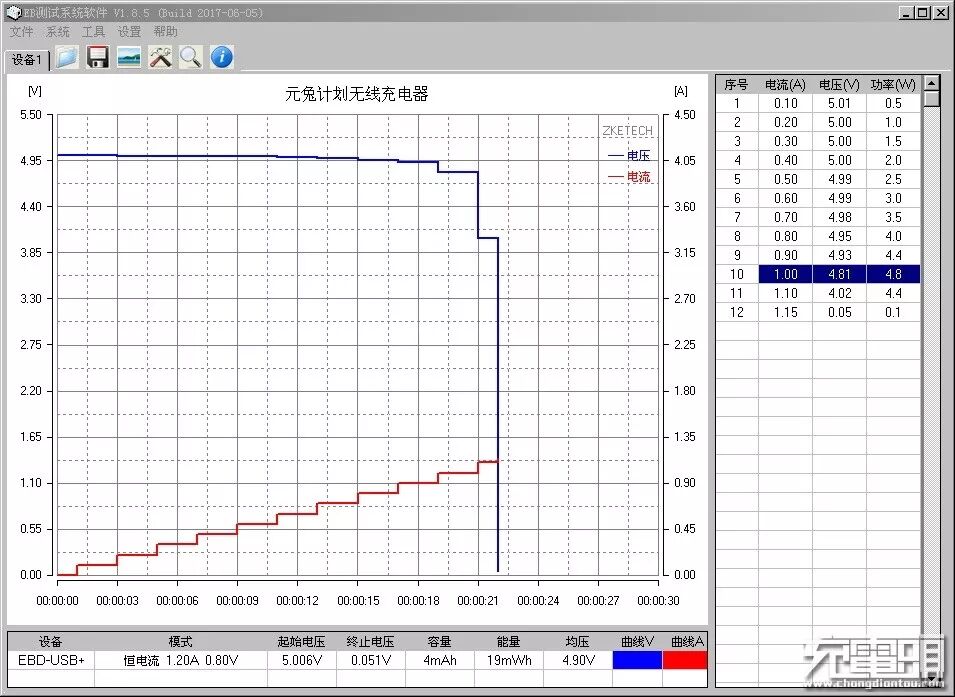Open the 文件 menu
Viewport: 955px width, 697px height.
point(22,32)
